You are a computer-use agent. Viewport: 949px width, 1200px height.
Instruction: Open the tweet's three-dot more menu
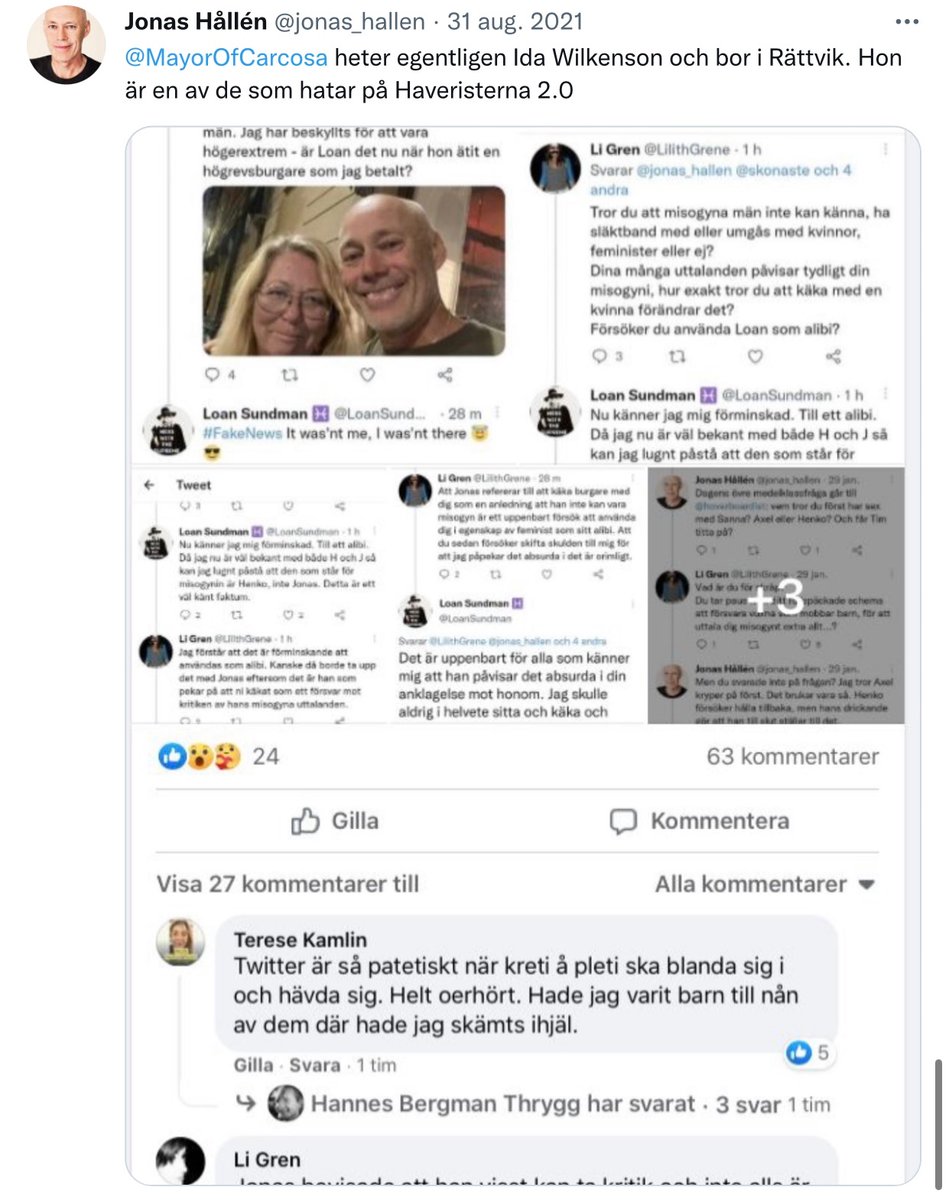(x=906, y=21)
